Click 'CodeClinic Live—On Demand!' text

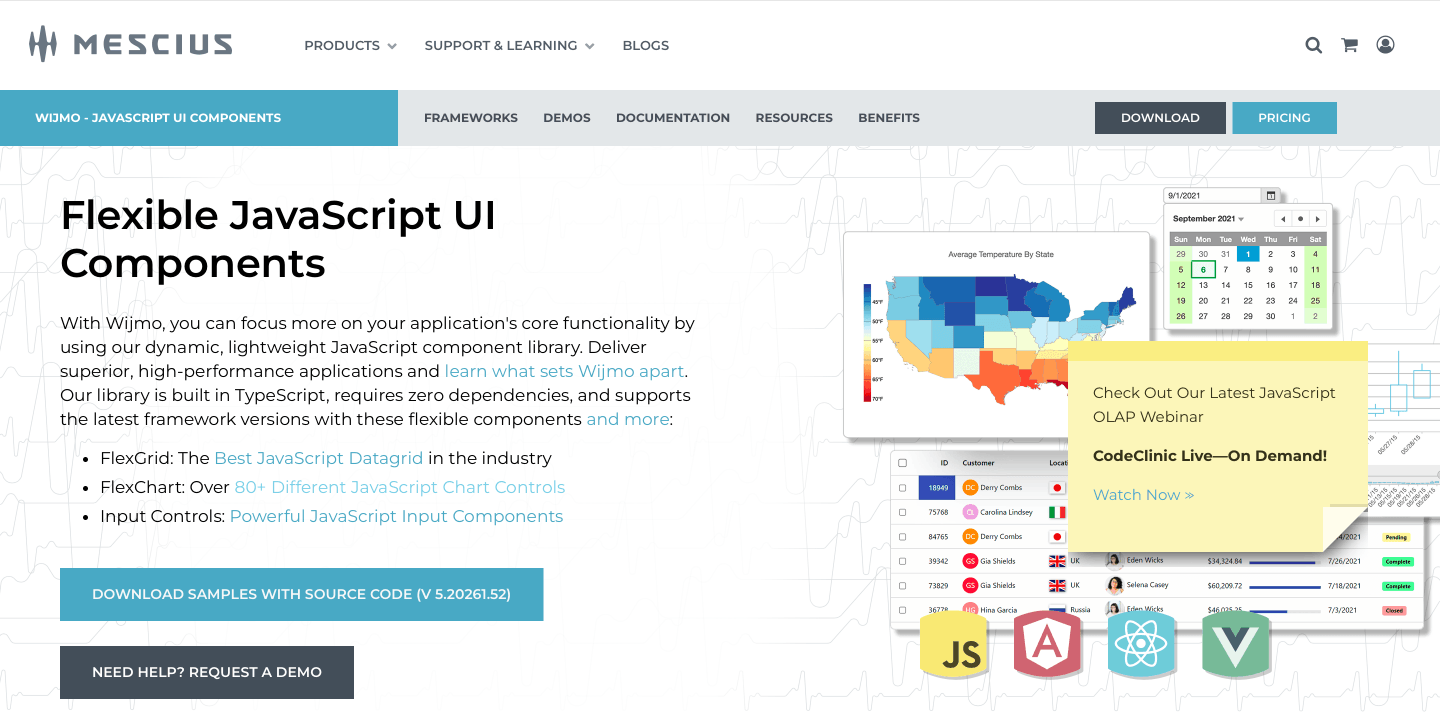(1210, 456)
